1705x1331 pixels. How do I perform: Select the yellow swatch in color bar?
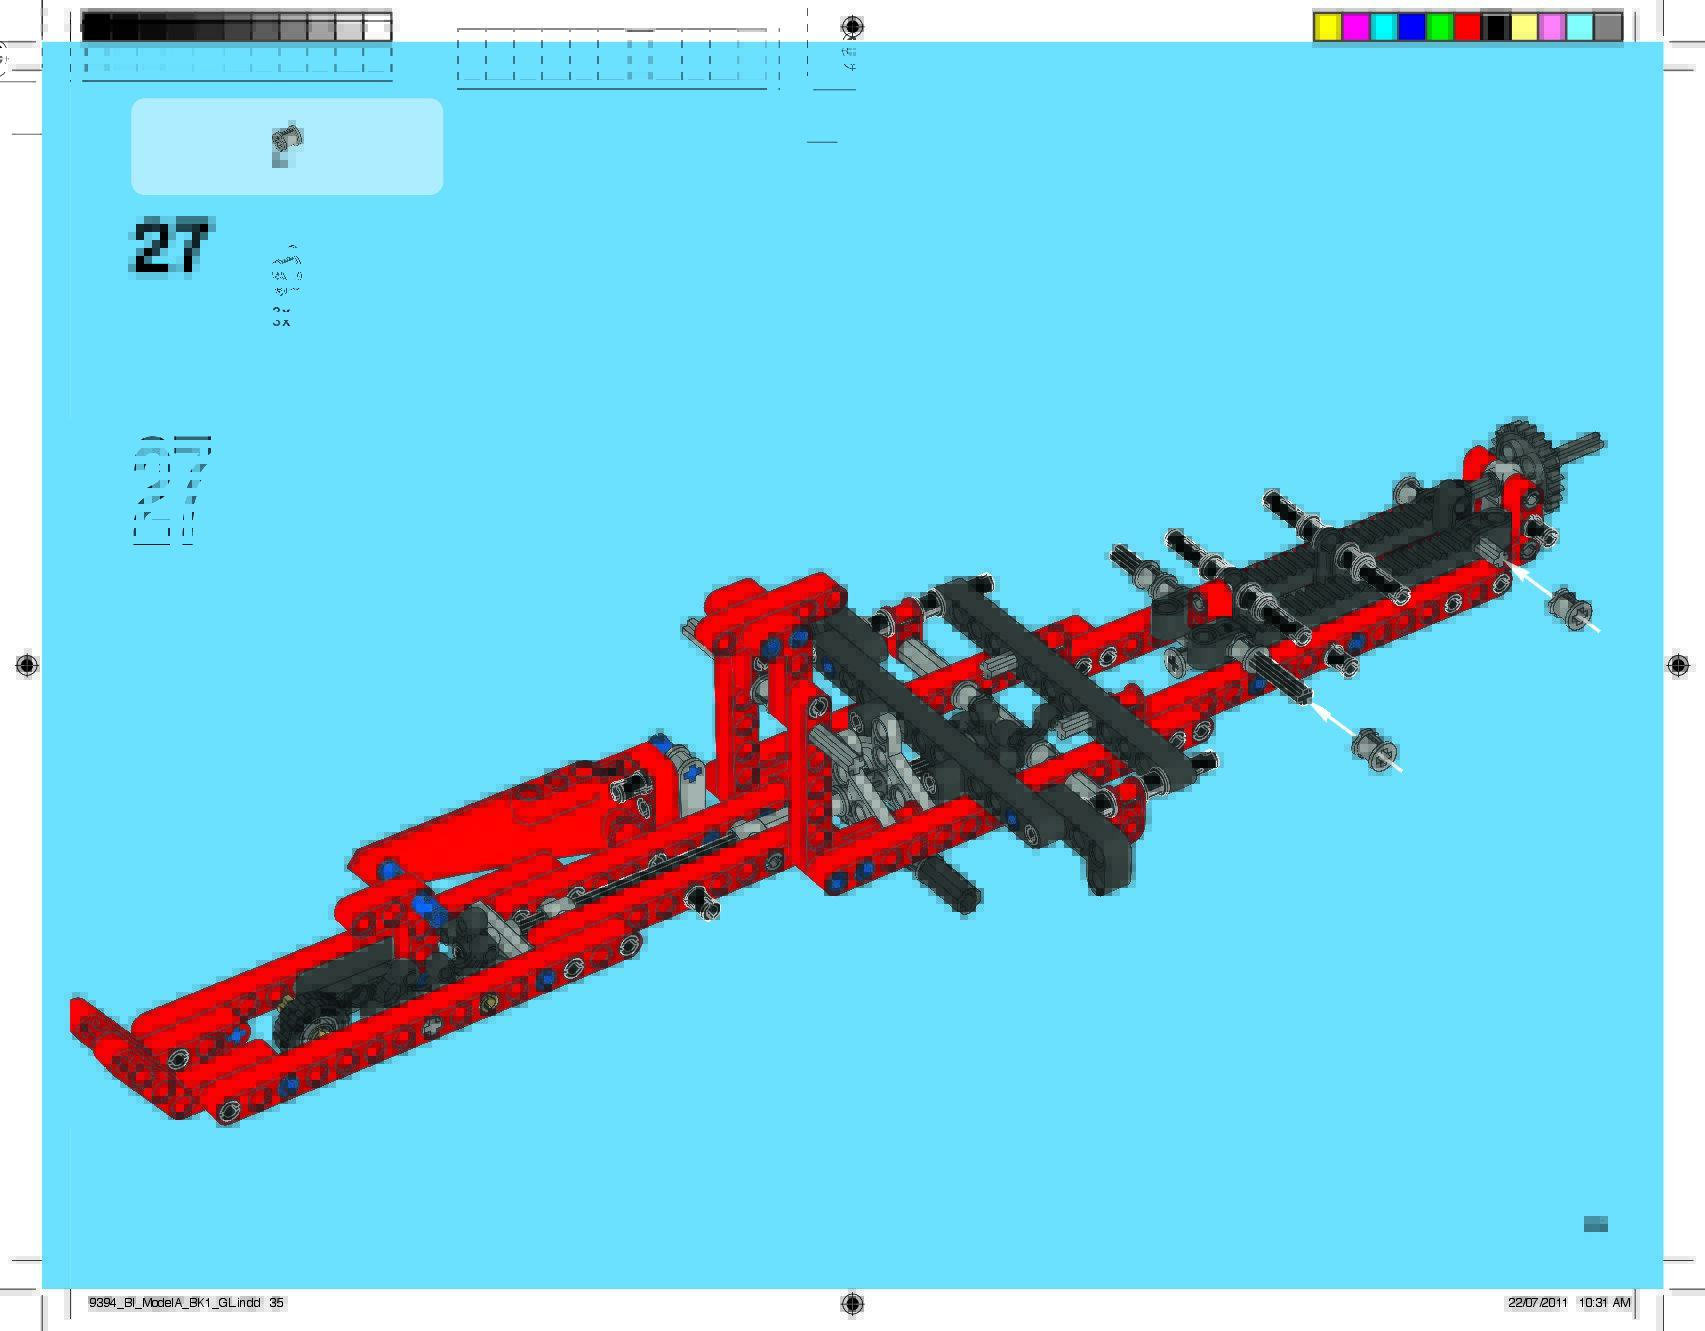pos(1327,27)
